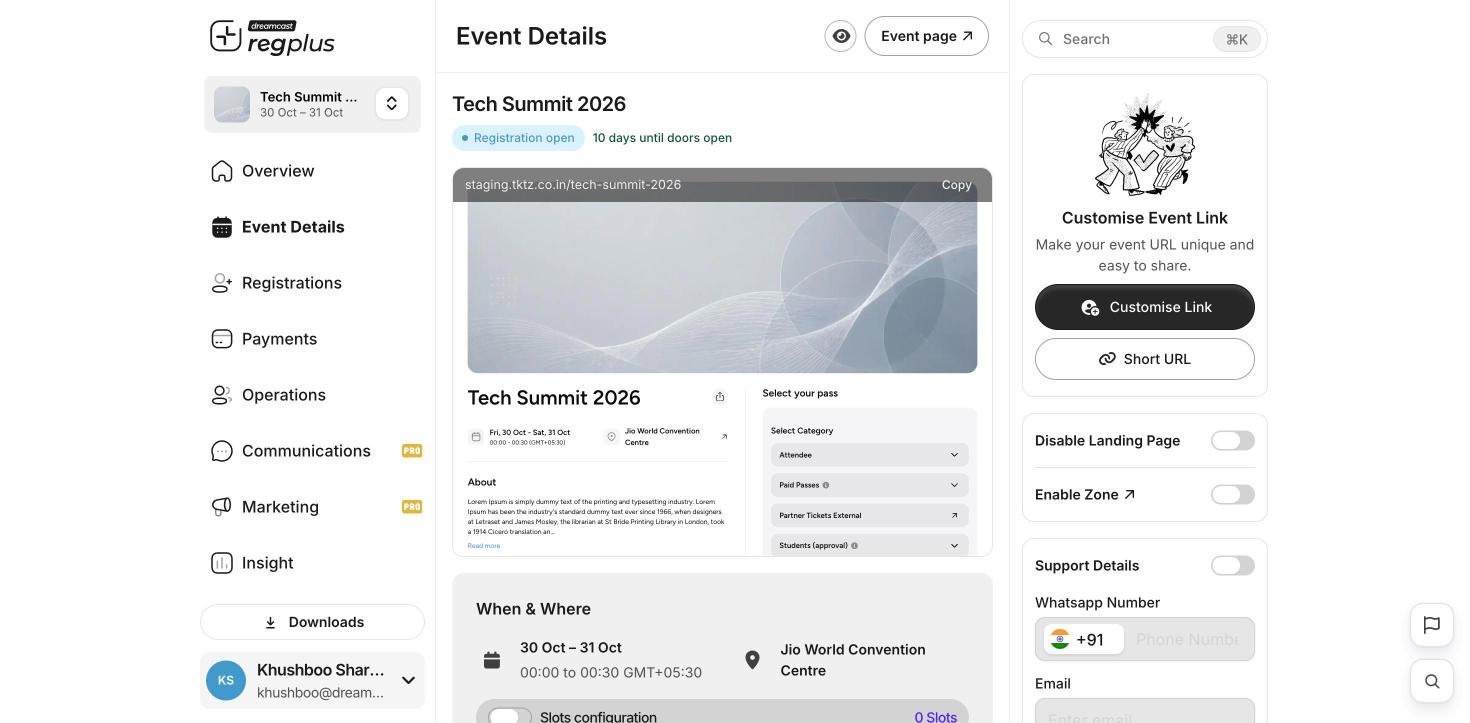1470x723 pixels.
Task: Toggle Slots configuration switch
Action: [x=510, y=716]
